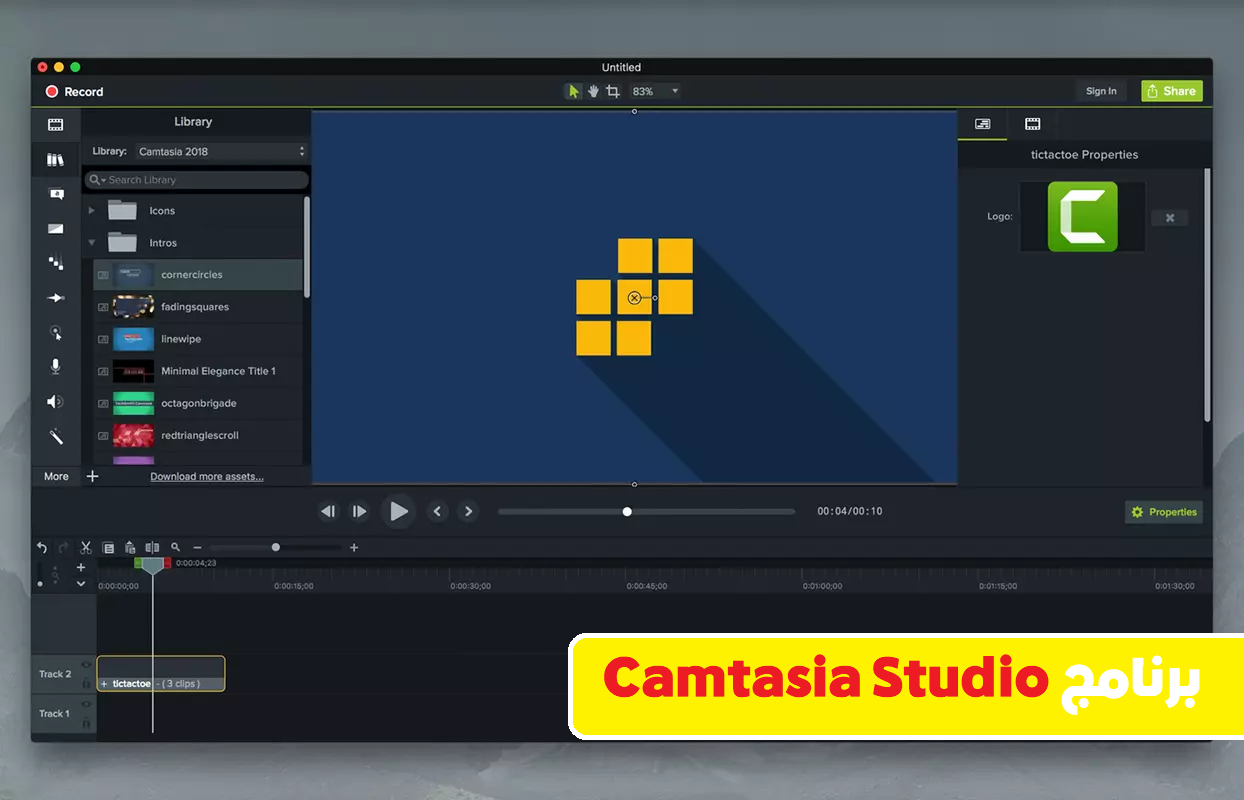Open the Library tab in sidebar

(x=56, y=159)
